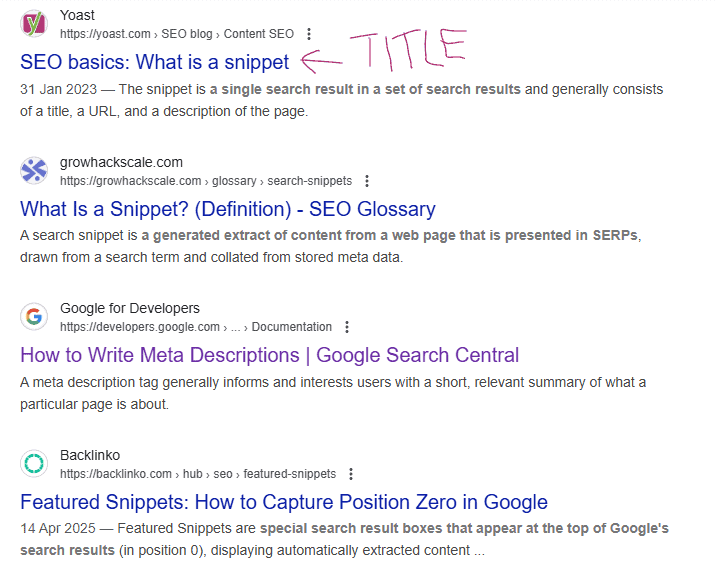The height and width of the screenshot is (576, 718).
Task: Open three-dot menu beside growhackscale URL
Action: pyautogui.click(x=367, y=181)
